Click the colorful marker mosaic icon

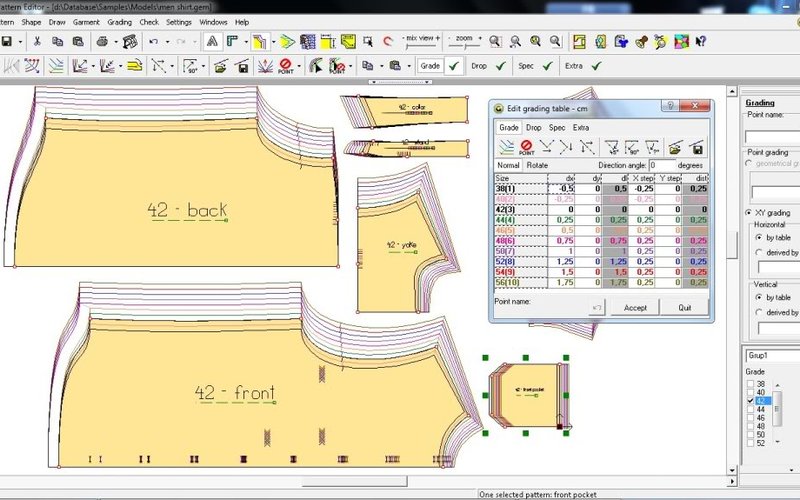682,42
